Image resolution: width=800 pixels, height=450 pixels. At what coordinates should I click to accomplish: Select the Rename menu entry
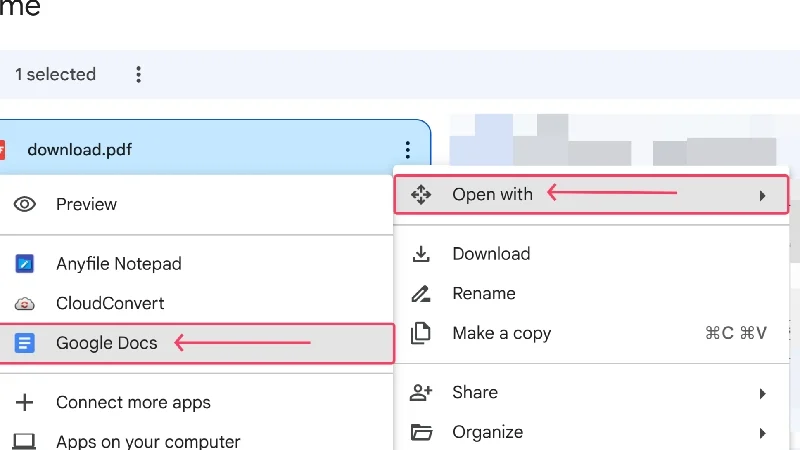coord(484,294)
